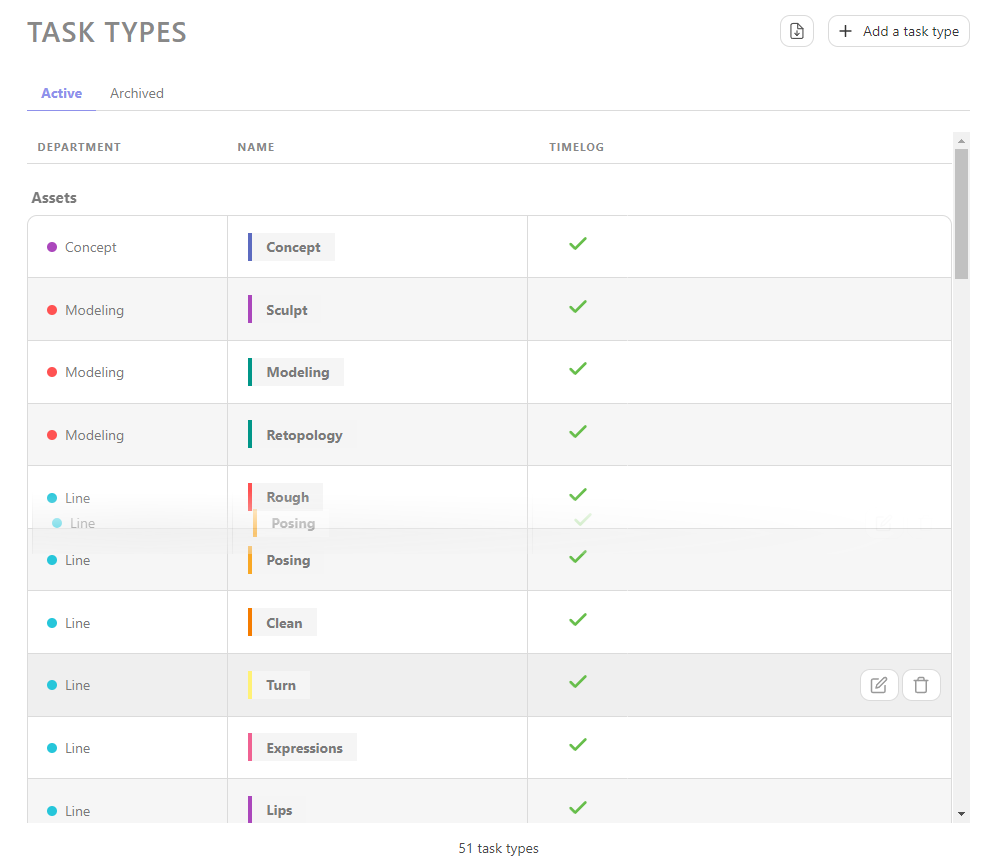The height and width of the screenshot is (863, 994).
Task: Click the Concept department cell
Action: coord(127,247)
